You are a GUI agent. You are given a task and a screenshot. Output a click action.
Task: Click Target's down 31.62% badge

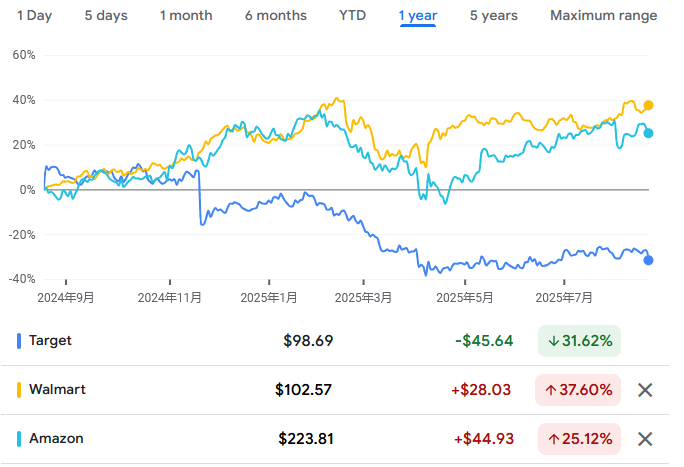579,341
